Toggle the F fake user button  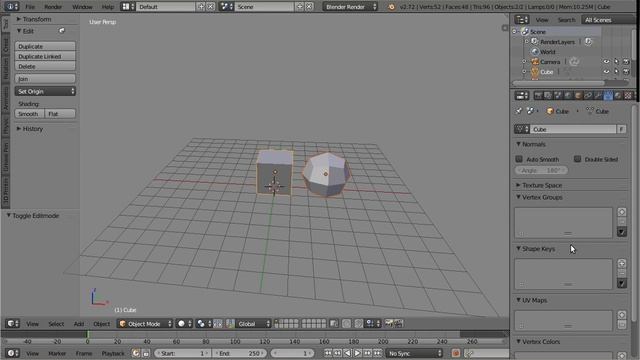click(x=621, y=129)
